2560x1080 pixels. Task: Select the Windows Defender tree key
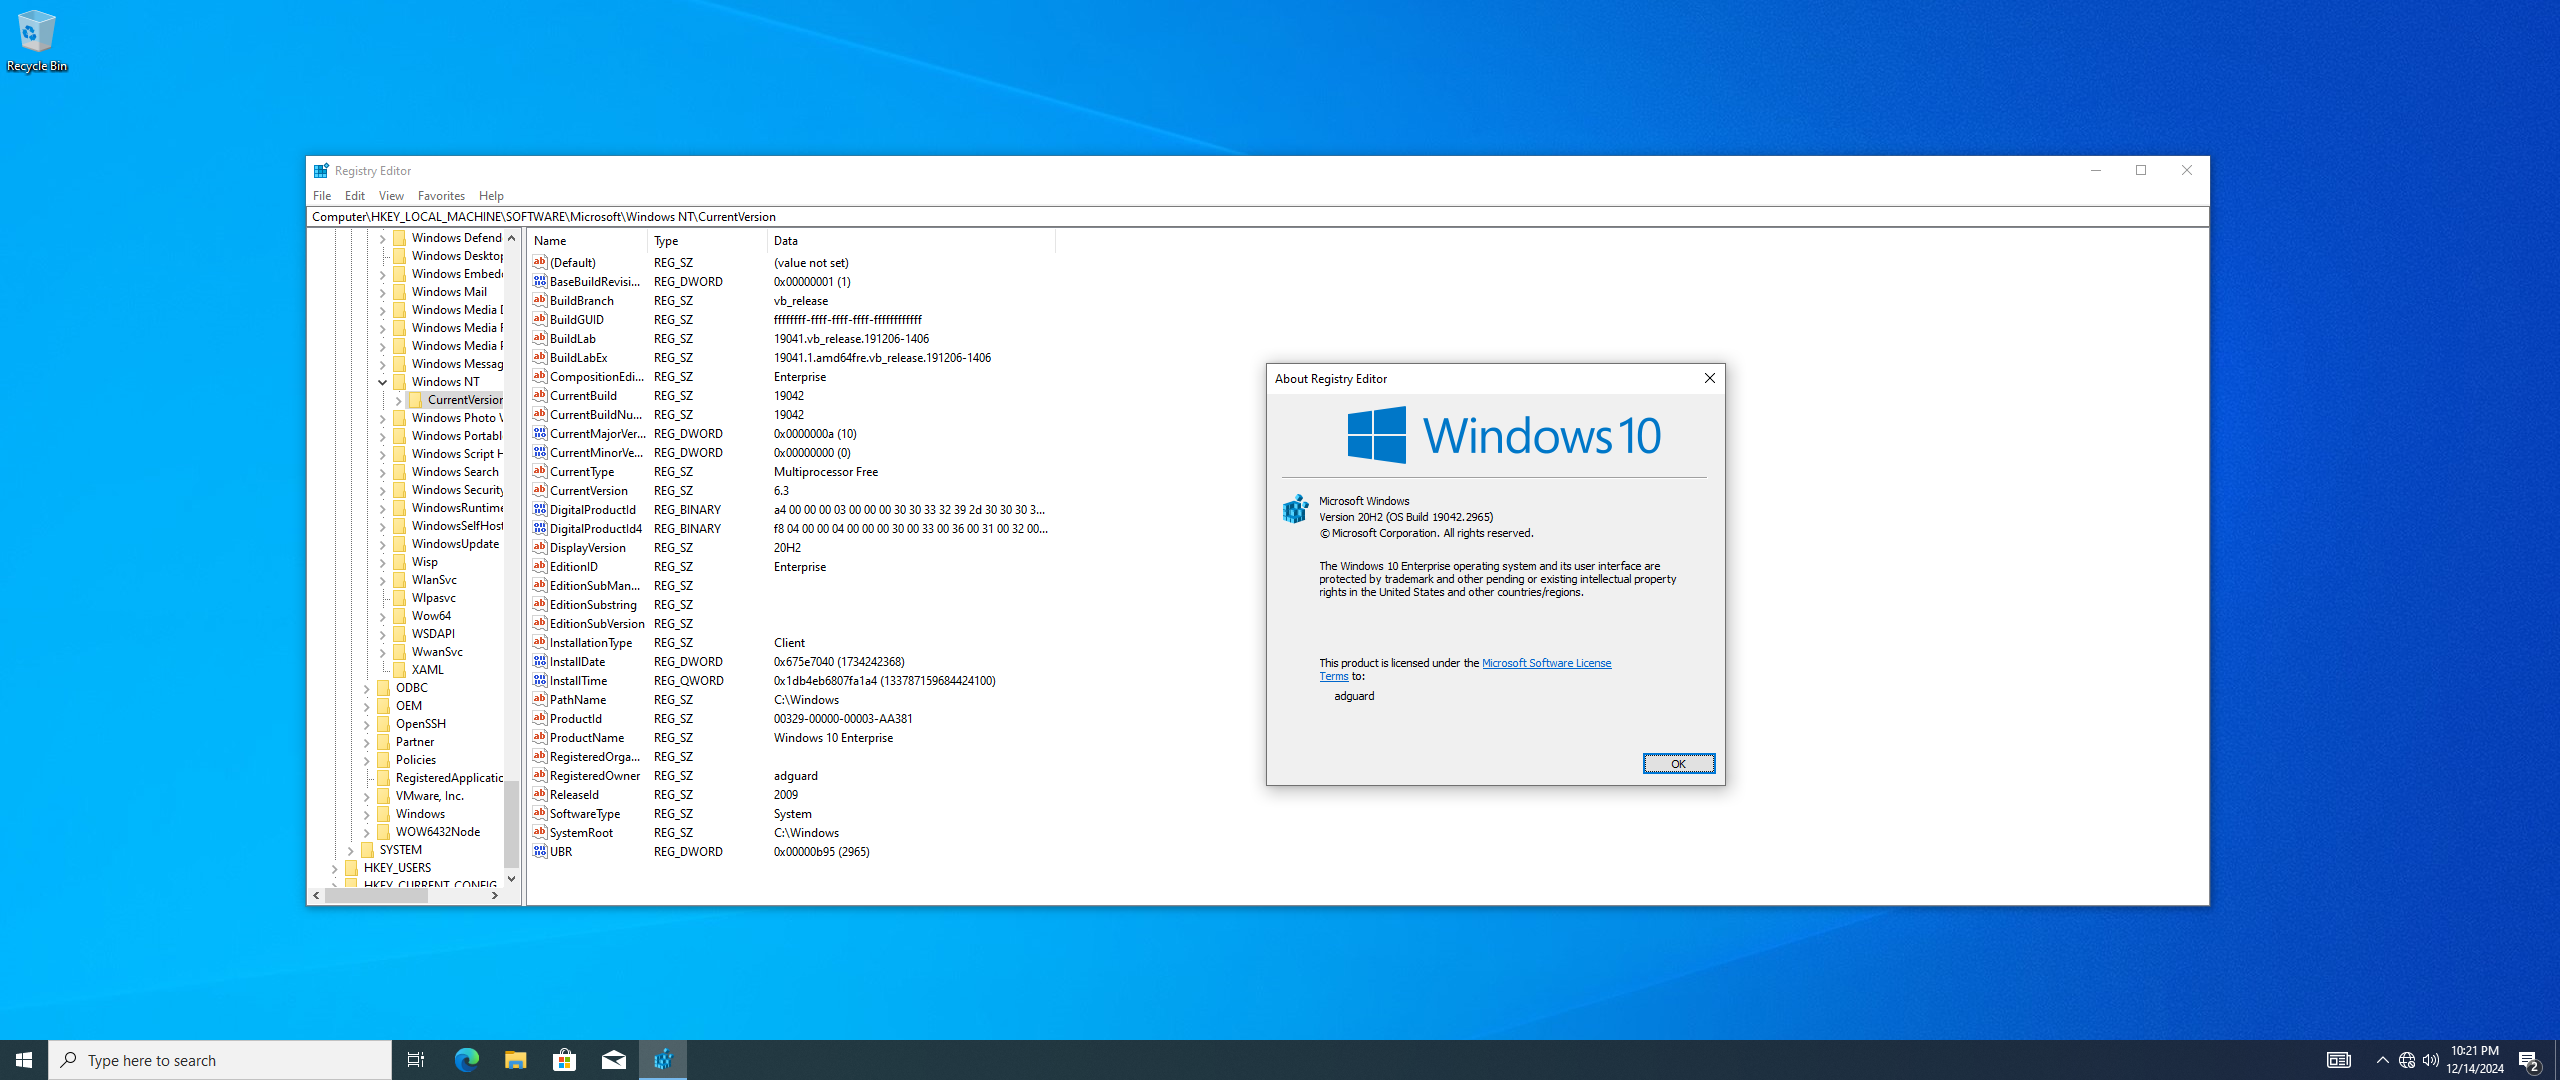click(x=456, y=237)
